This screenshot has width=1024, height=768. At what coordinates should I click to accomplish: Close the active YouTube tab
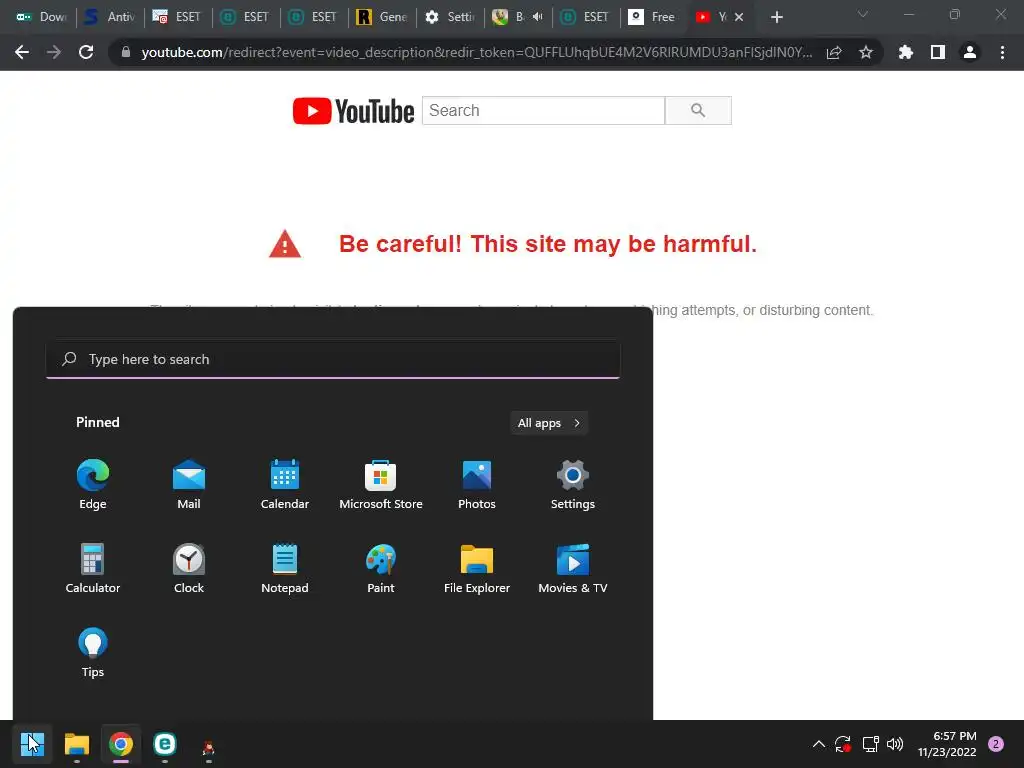click(x=739, y=17)
